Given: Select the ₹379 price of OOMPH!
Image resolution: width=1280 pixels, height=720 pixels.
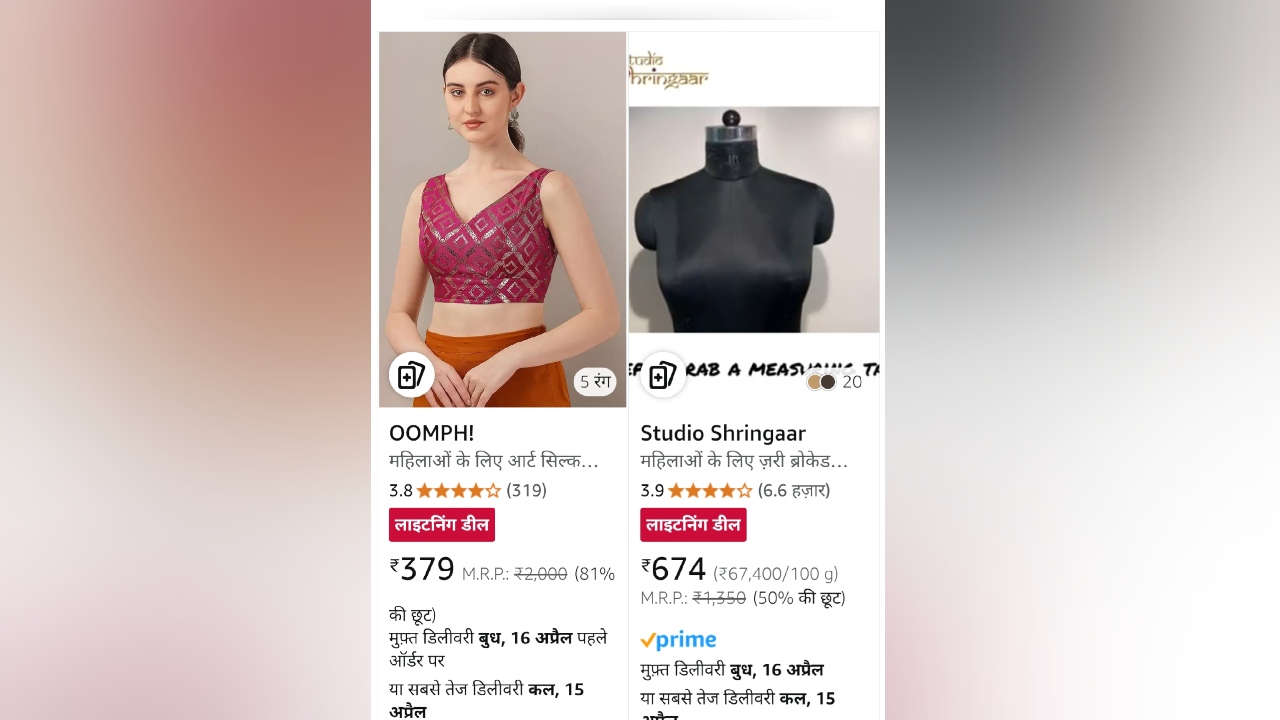Looking at the screenshot, I should tap(422, 569).
